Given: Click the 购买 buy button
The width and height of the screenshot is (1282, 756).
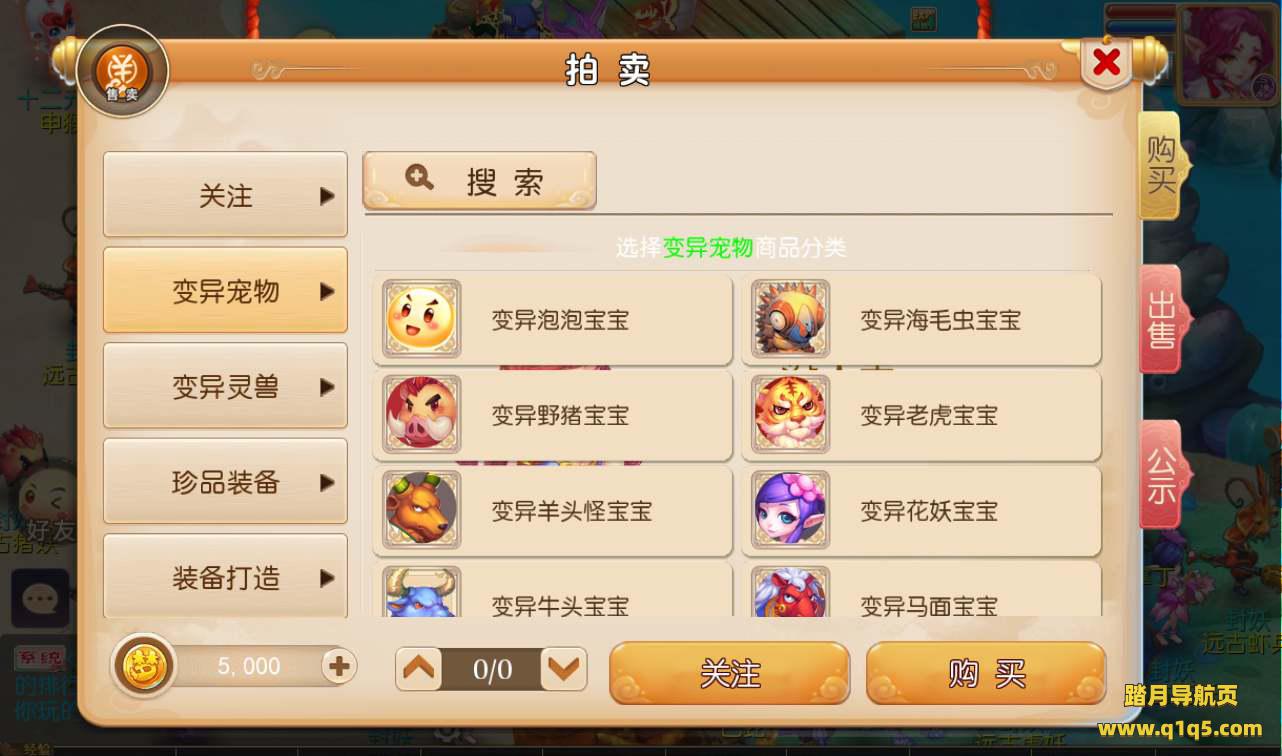Looking at the screenshot, I should point(986,673).
